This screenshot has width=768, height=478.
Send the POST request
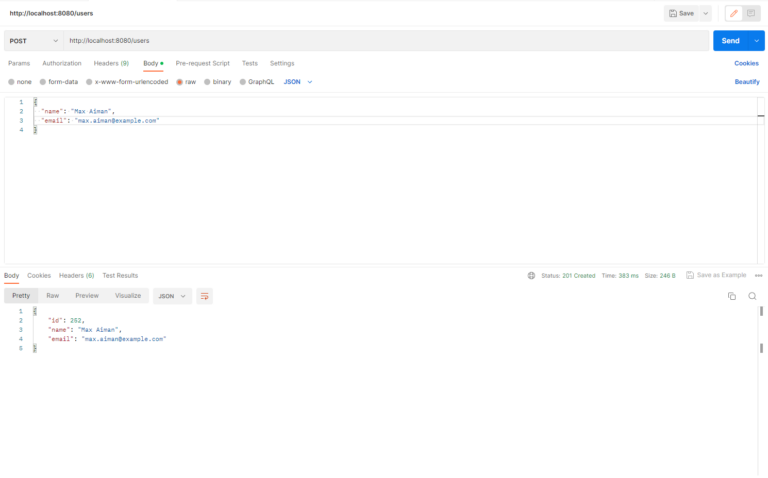730,41
